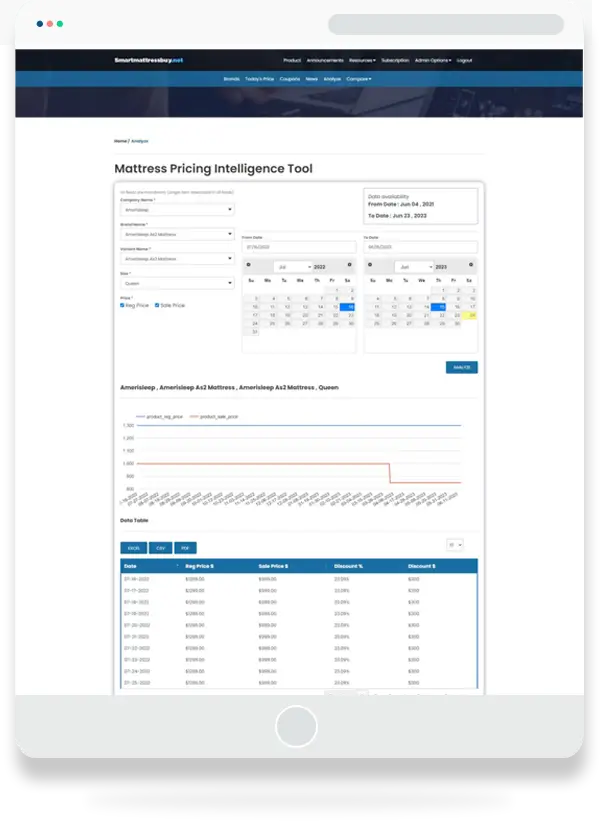This screenshot has height=821, width=600.
Task: Click the Analyze breadcrumb link
Action: 139,141
